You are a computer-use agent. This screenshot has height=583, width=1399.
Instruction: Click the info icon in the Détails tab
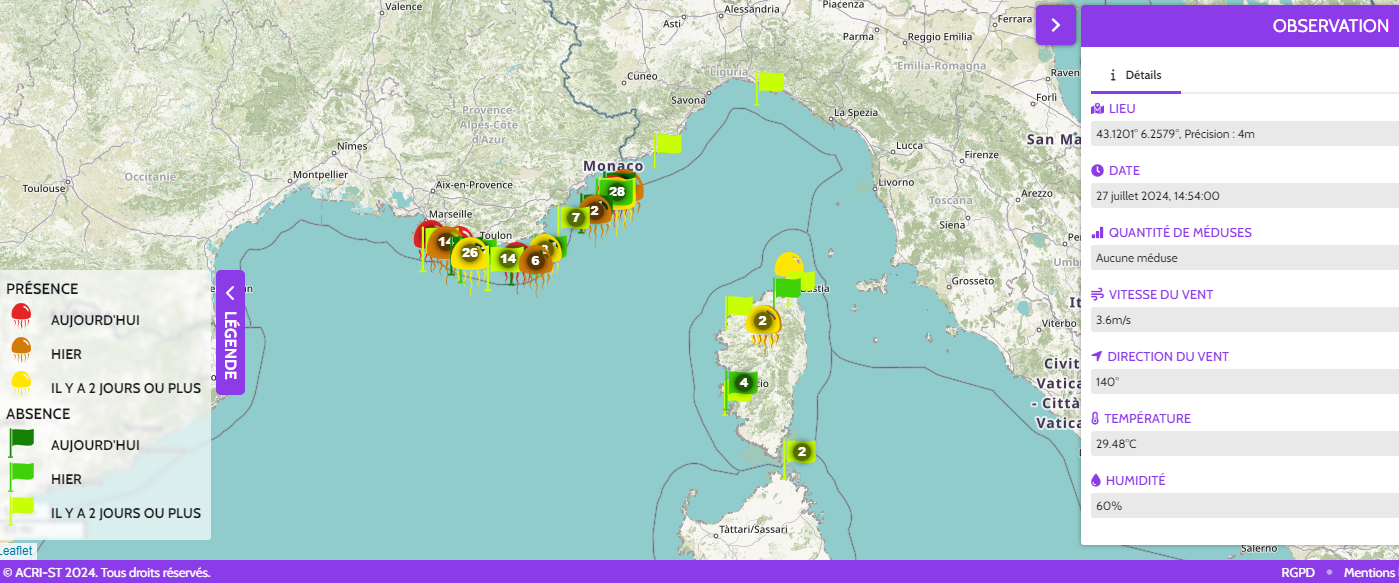click(x=1113, y=75)
